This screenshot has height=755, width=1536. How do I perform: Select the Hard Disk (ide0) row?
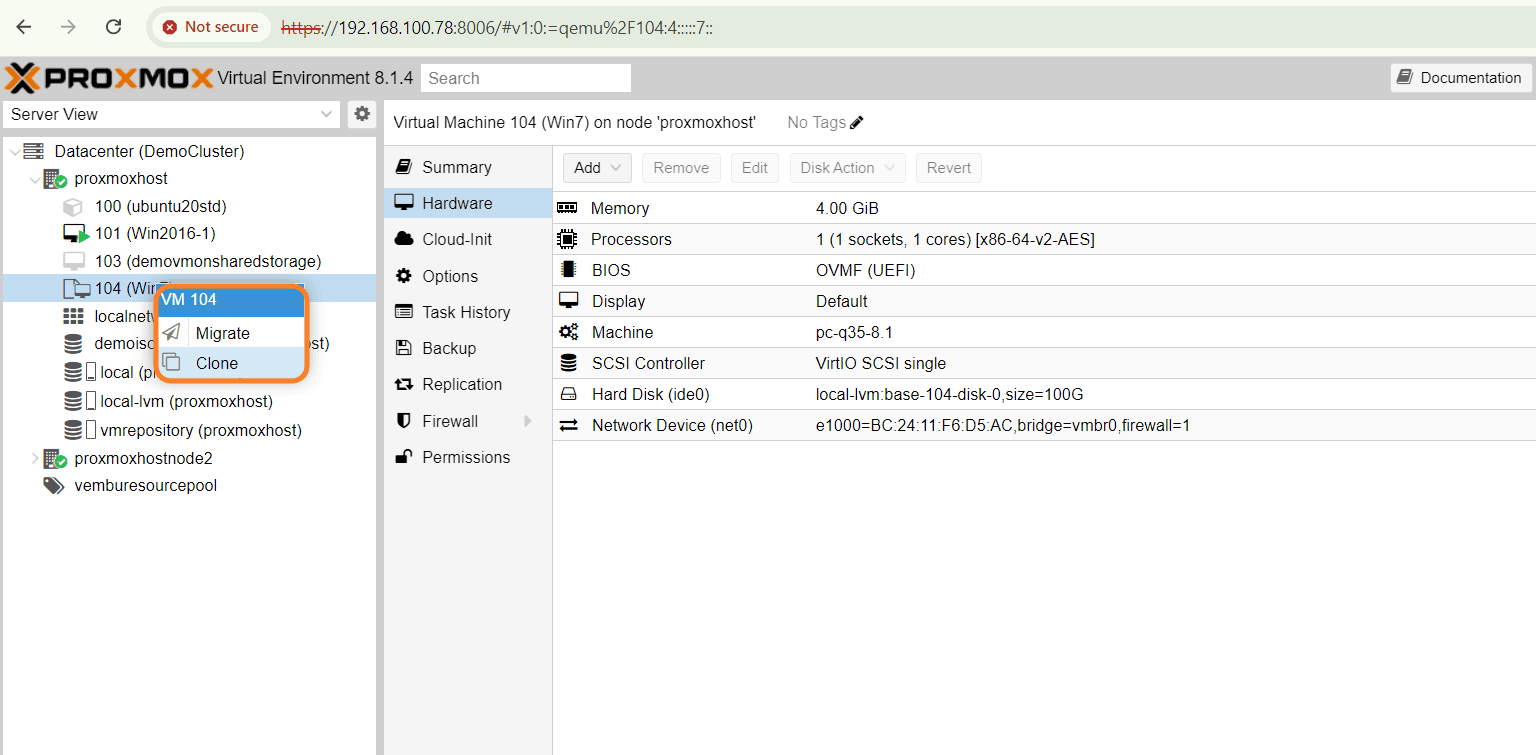pyautogui.click(x=1044, y=394)
